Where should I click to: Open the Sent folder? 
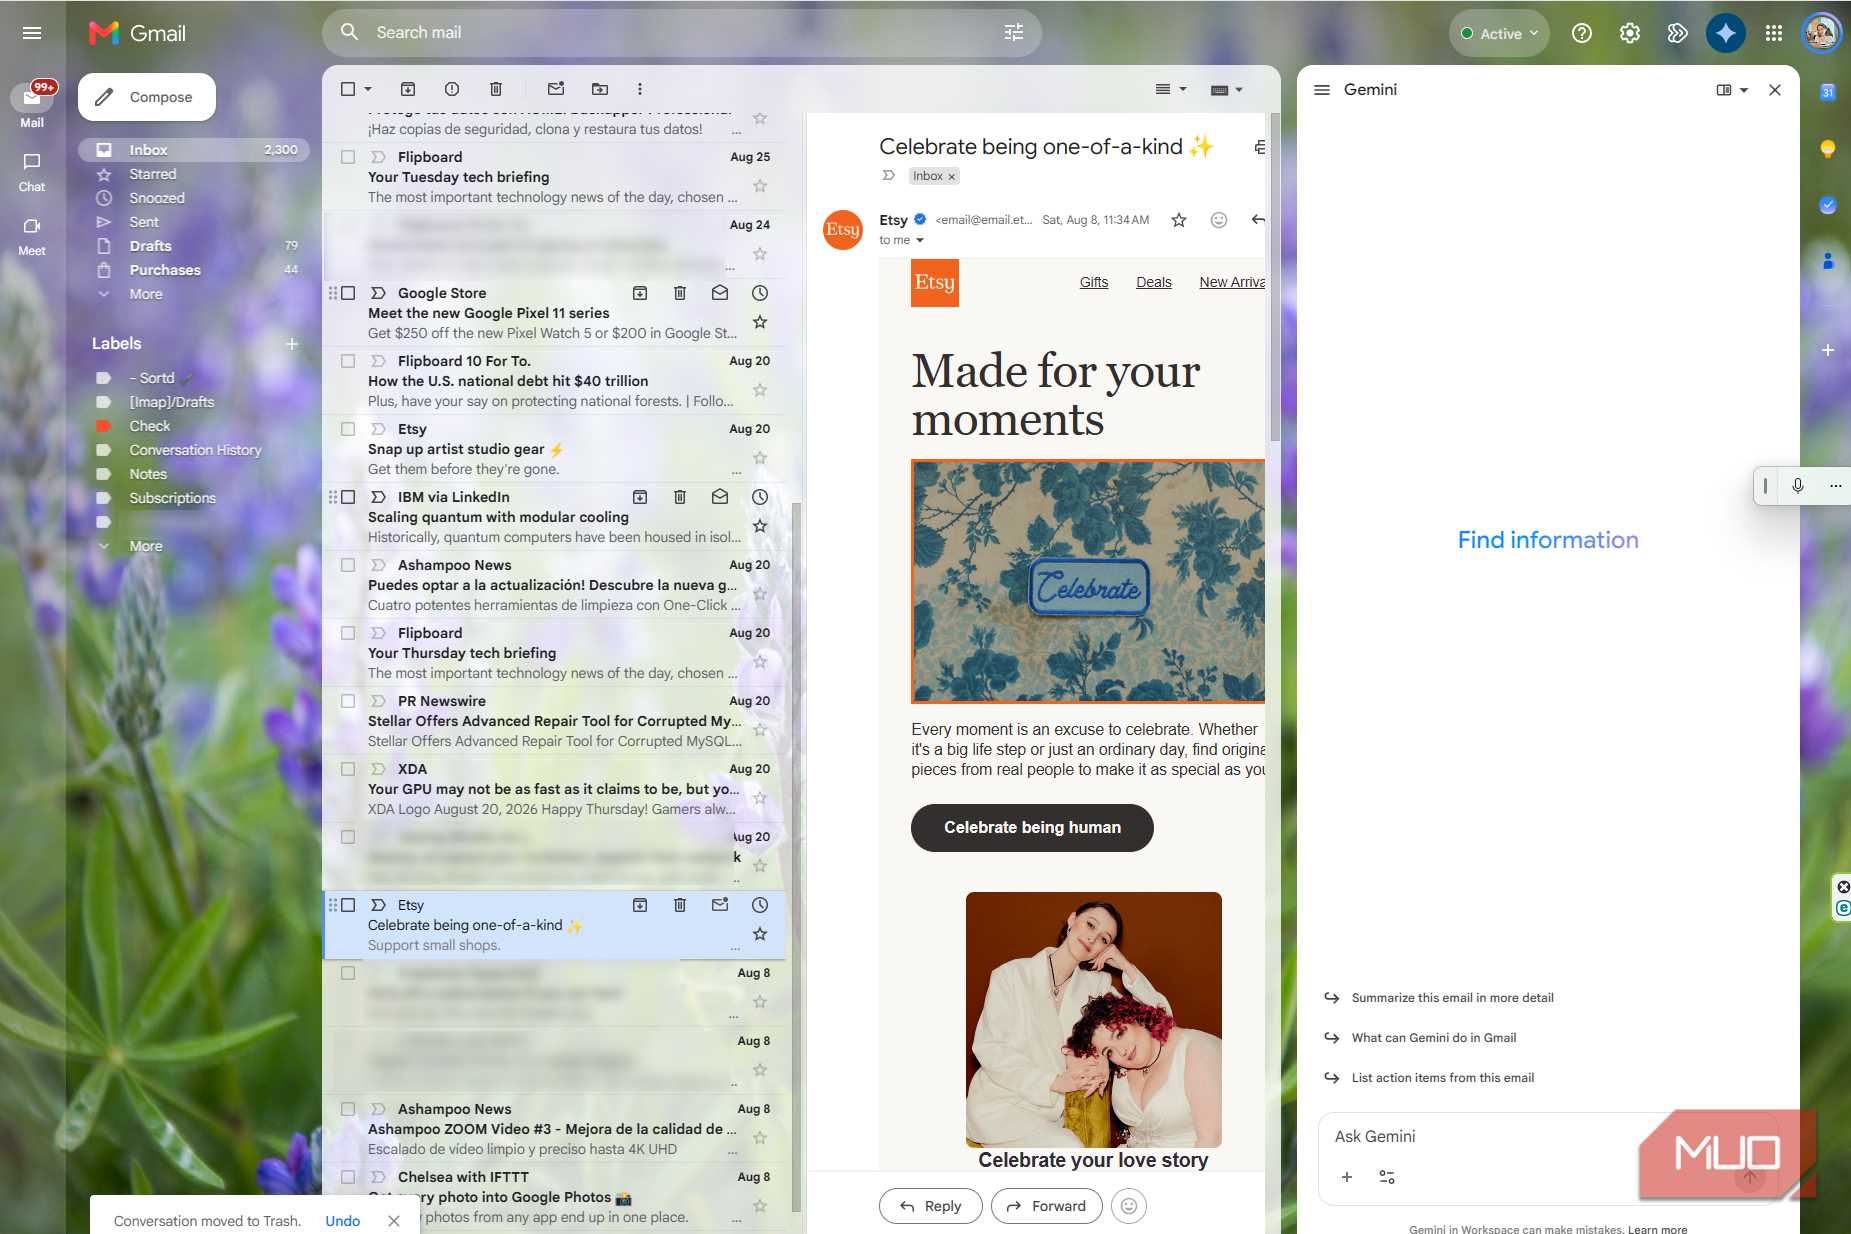pos(195,222)
